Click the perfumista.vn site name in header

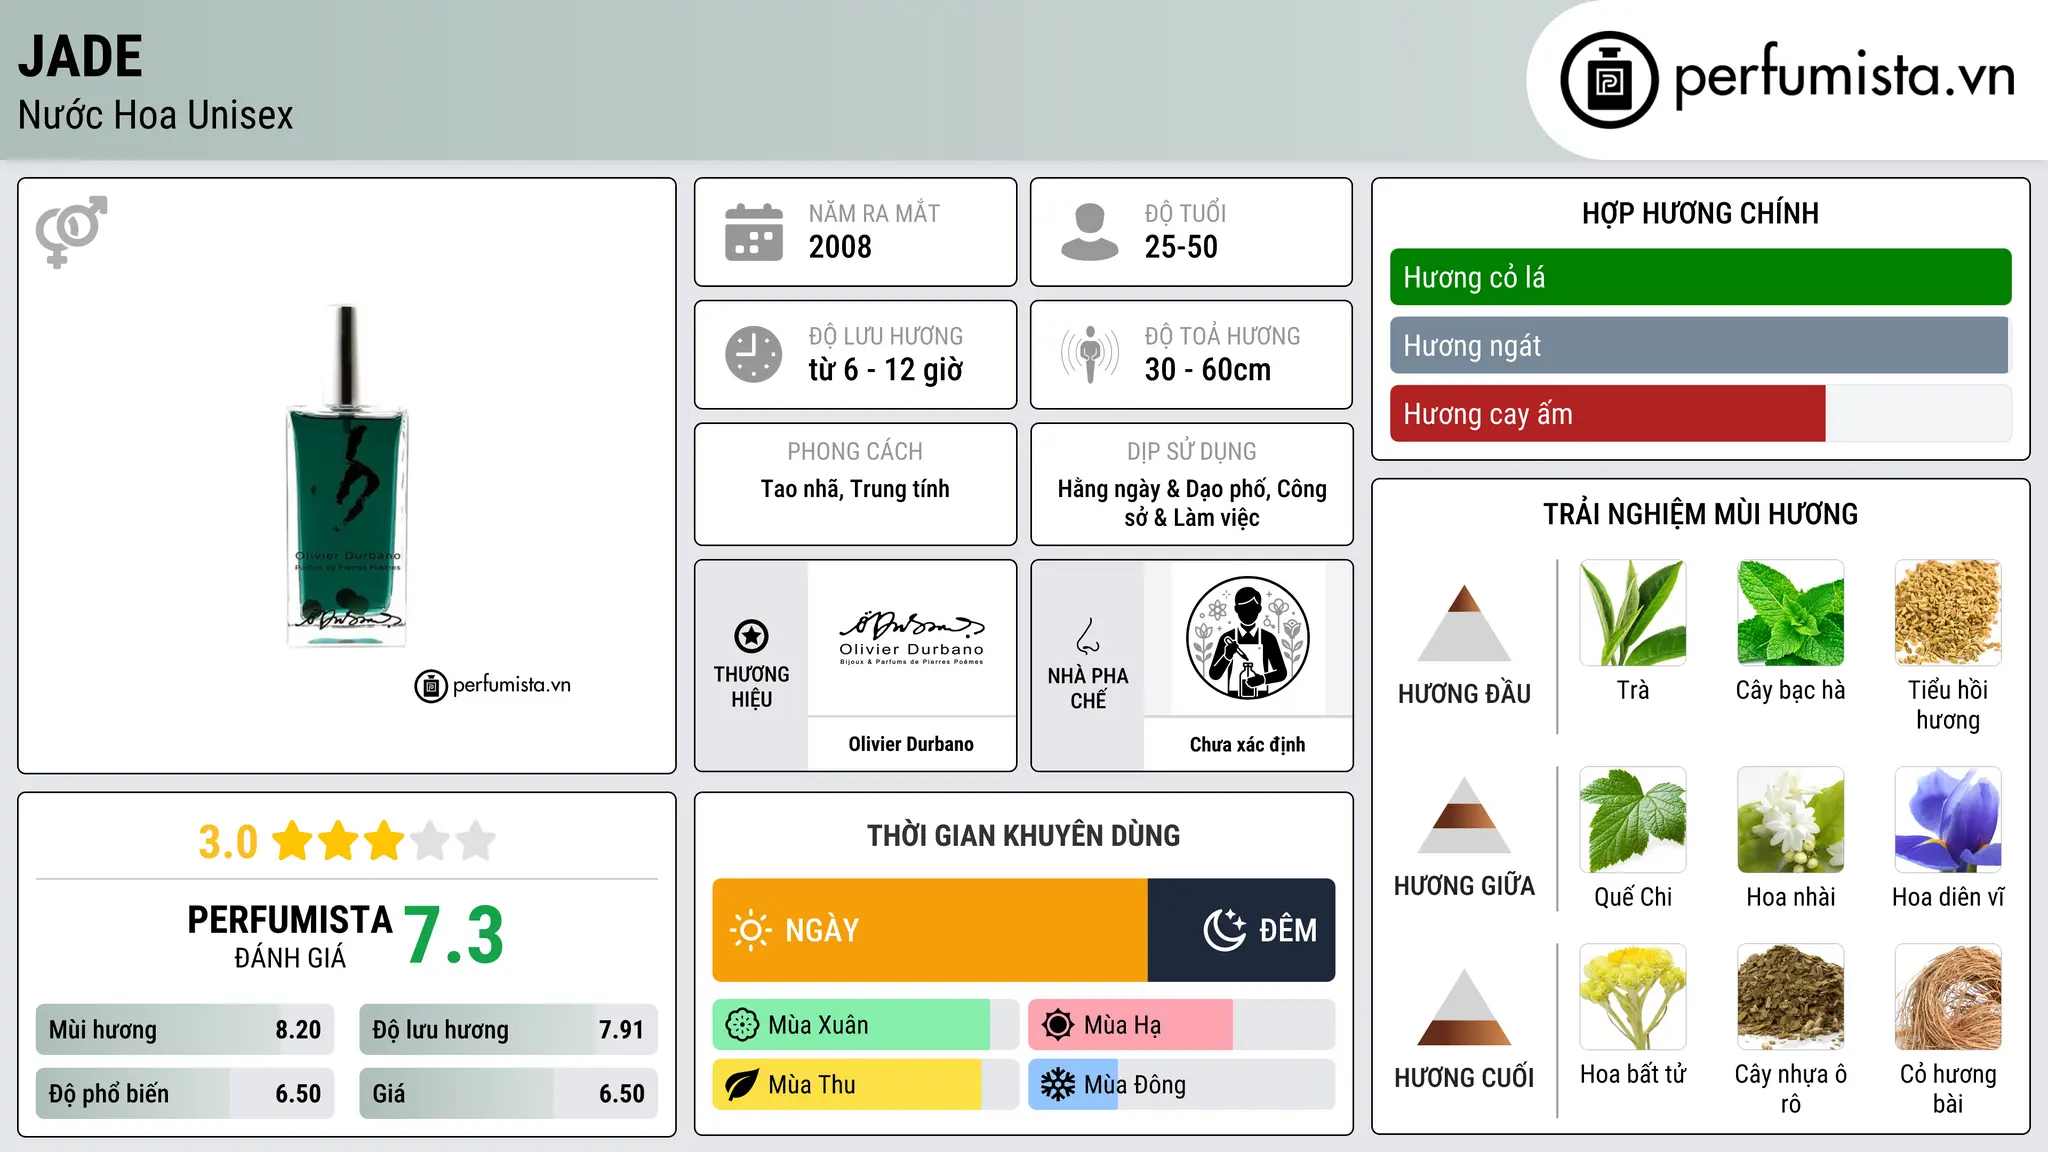[x=1844, y=75]
